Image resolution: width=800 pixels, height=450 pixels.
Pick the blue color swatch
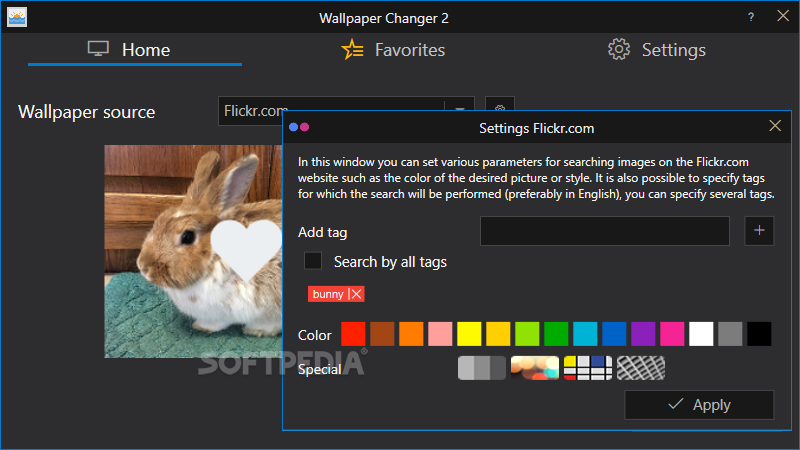pyautogui.click(x=614, y=334)
